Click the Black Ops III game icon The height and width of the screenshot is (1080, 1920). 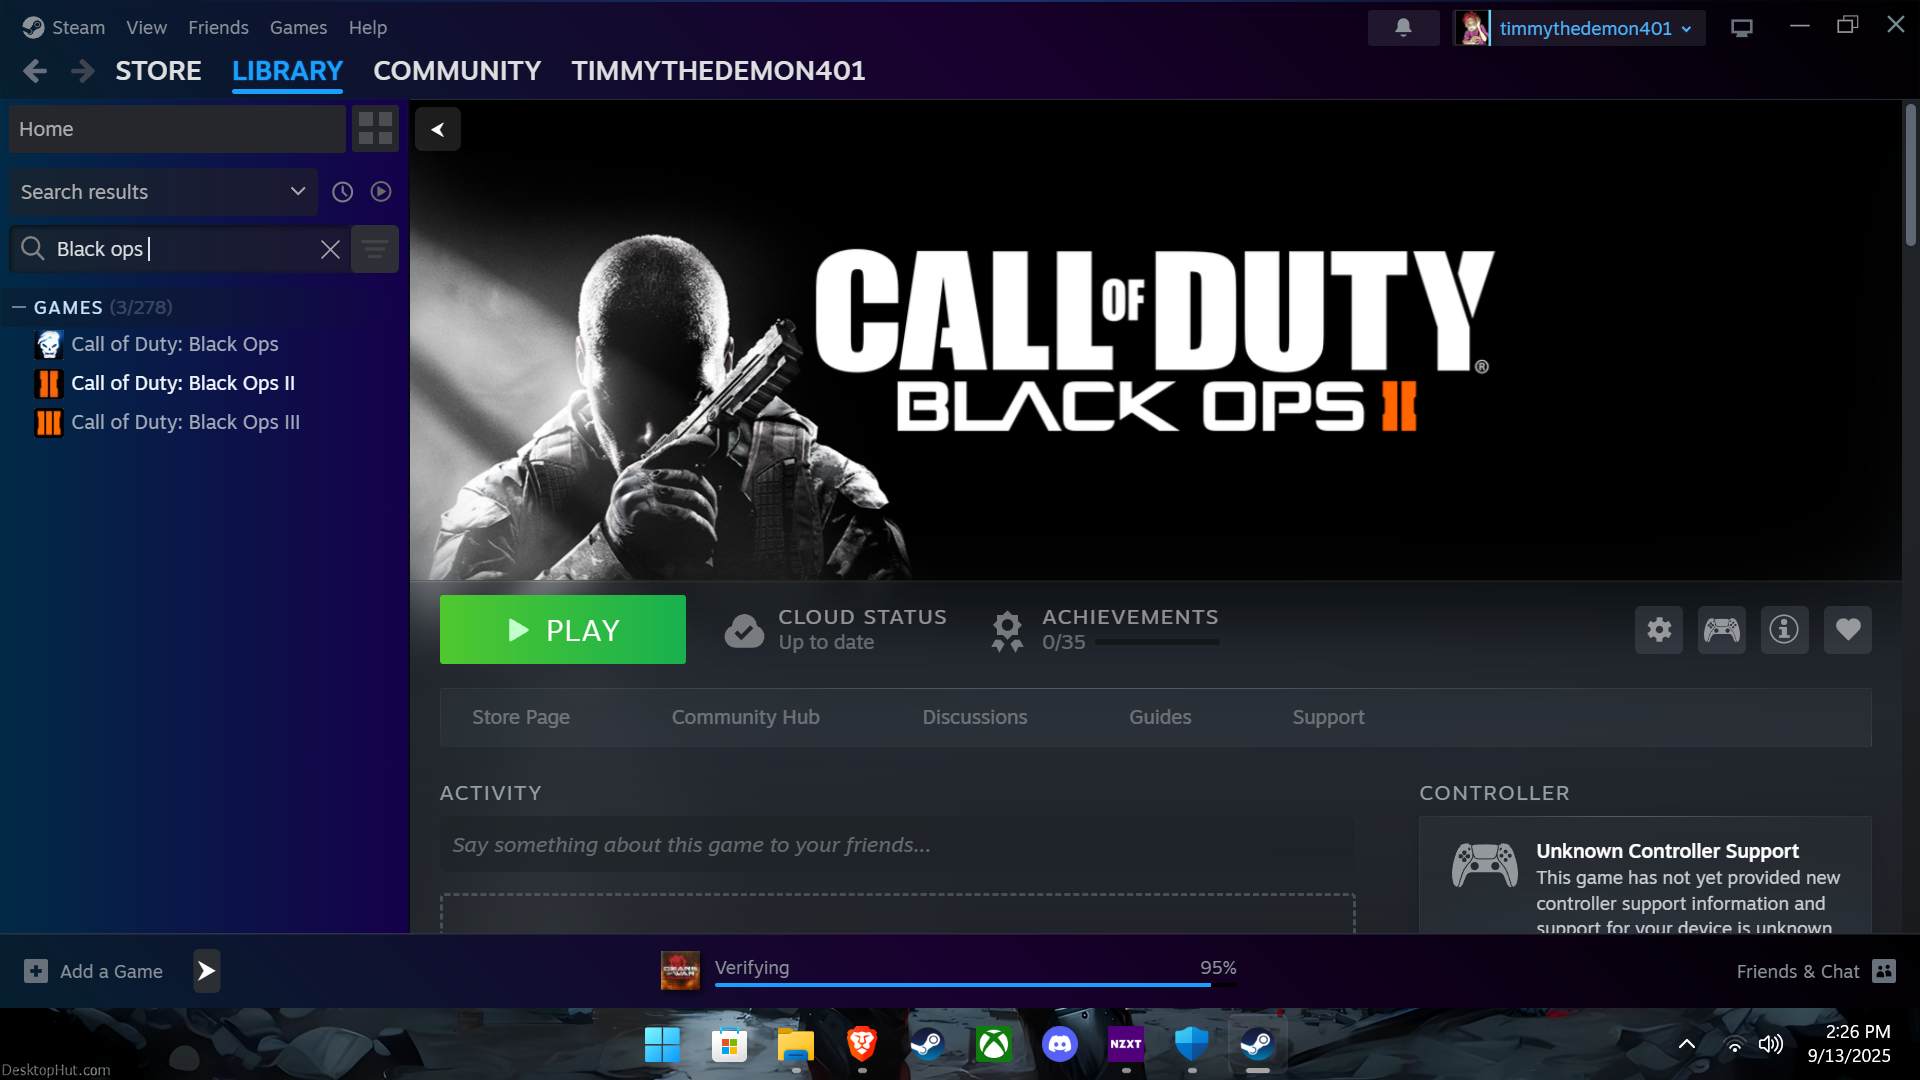(x=48, y=423)
